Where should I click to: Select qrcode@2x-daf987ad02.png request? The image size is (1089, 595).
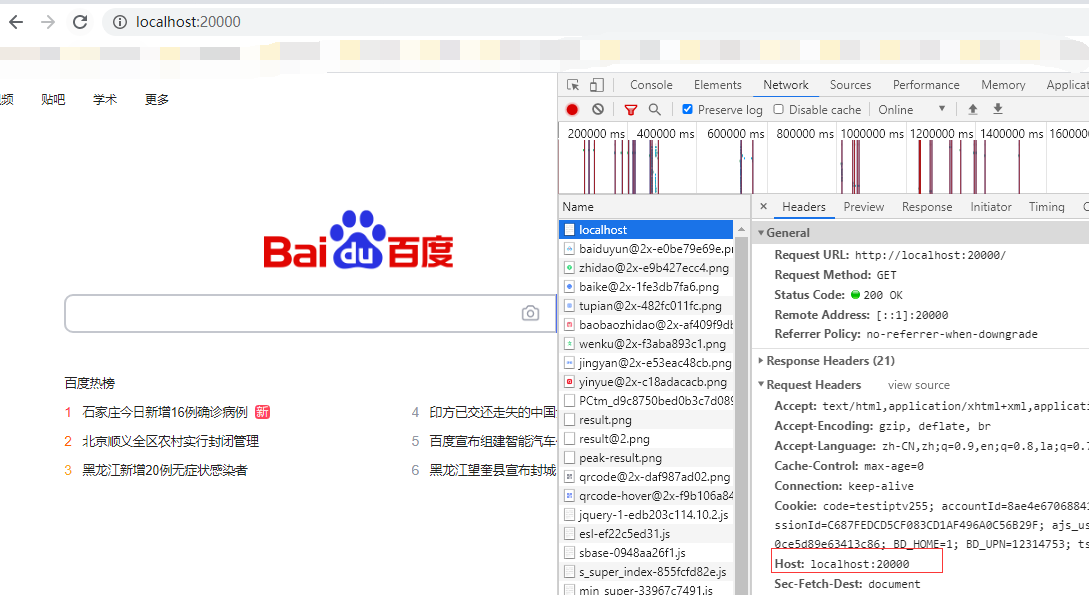[x=646, y=477]
